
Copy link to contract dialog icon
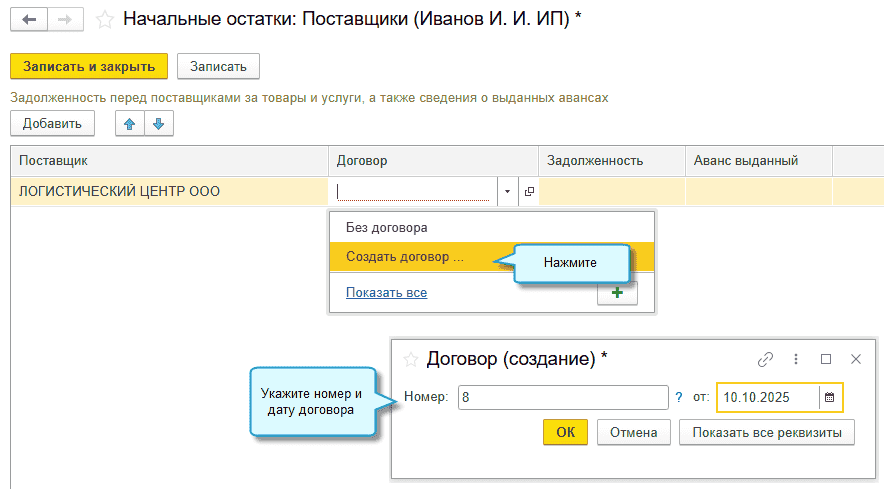point(765,359)
